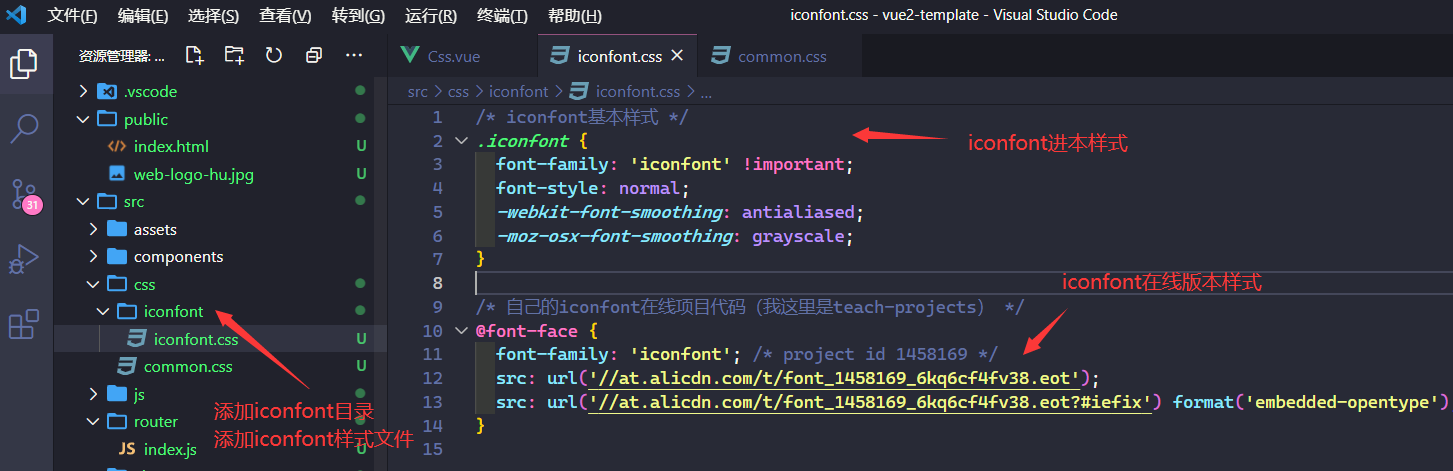
Task: Collapse all folders in explorer
Action: [x=314, y=55]
